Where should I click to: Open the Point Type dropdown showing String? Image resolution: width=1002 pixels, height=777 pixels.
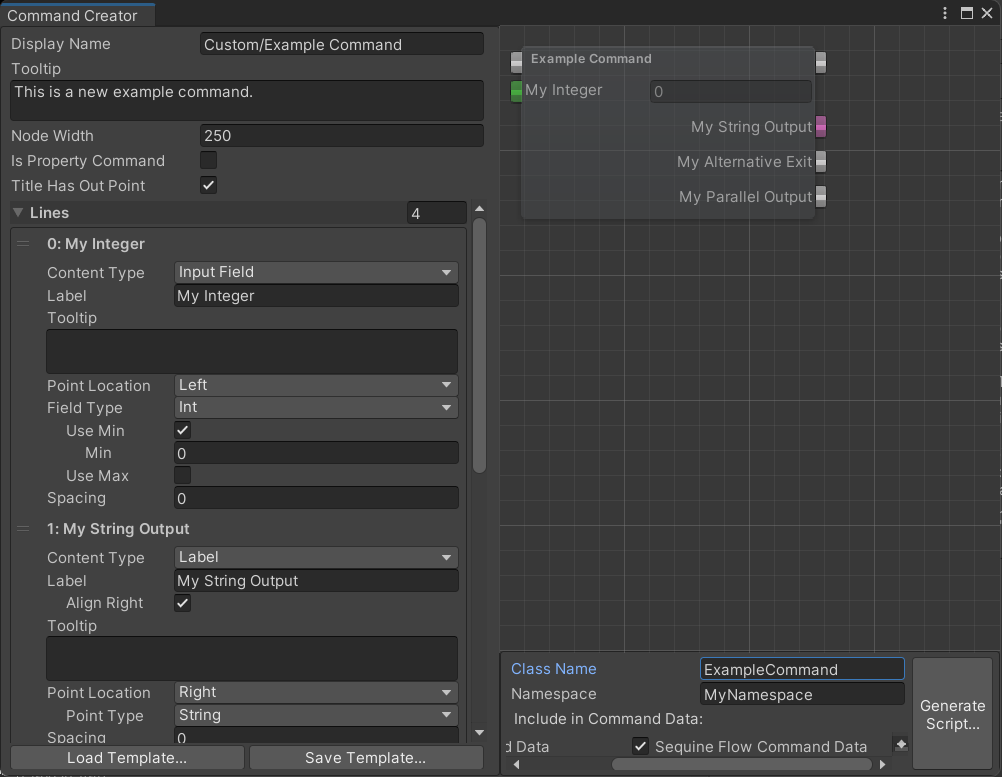[316, 715]
